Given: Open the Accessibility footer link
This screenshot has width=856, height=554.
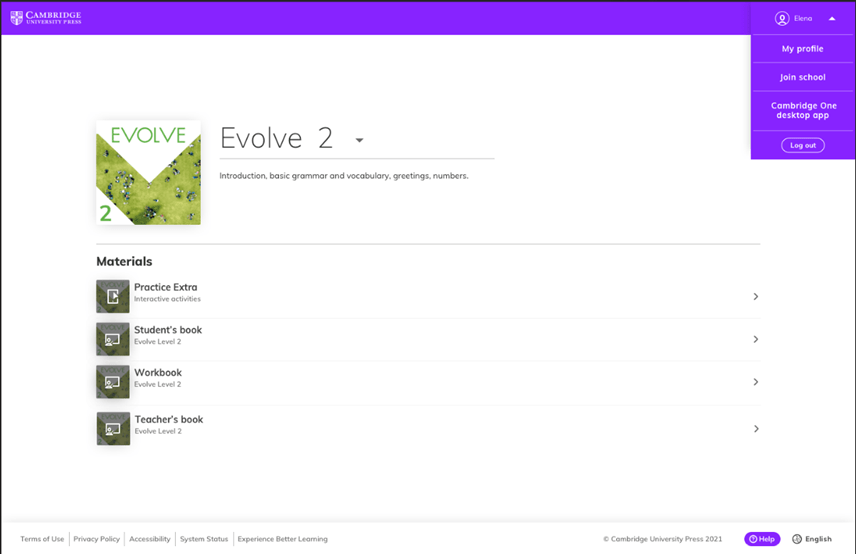Looking at the screenshot, I should 150,539.
